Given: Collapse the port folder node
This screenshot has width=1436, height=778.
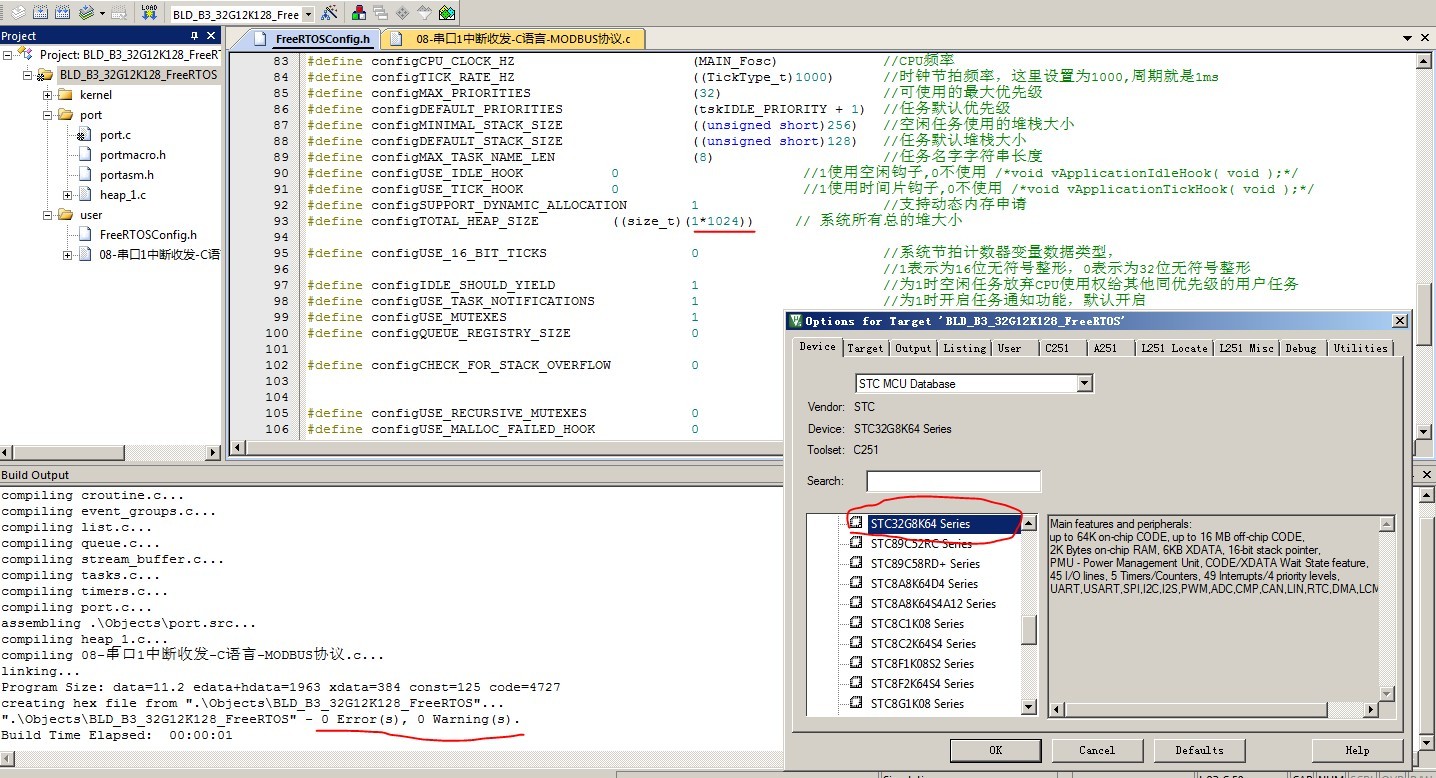Looking at the screenshot, I should pyautogui.click(x=48, y=114).
